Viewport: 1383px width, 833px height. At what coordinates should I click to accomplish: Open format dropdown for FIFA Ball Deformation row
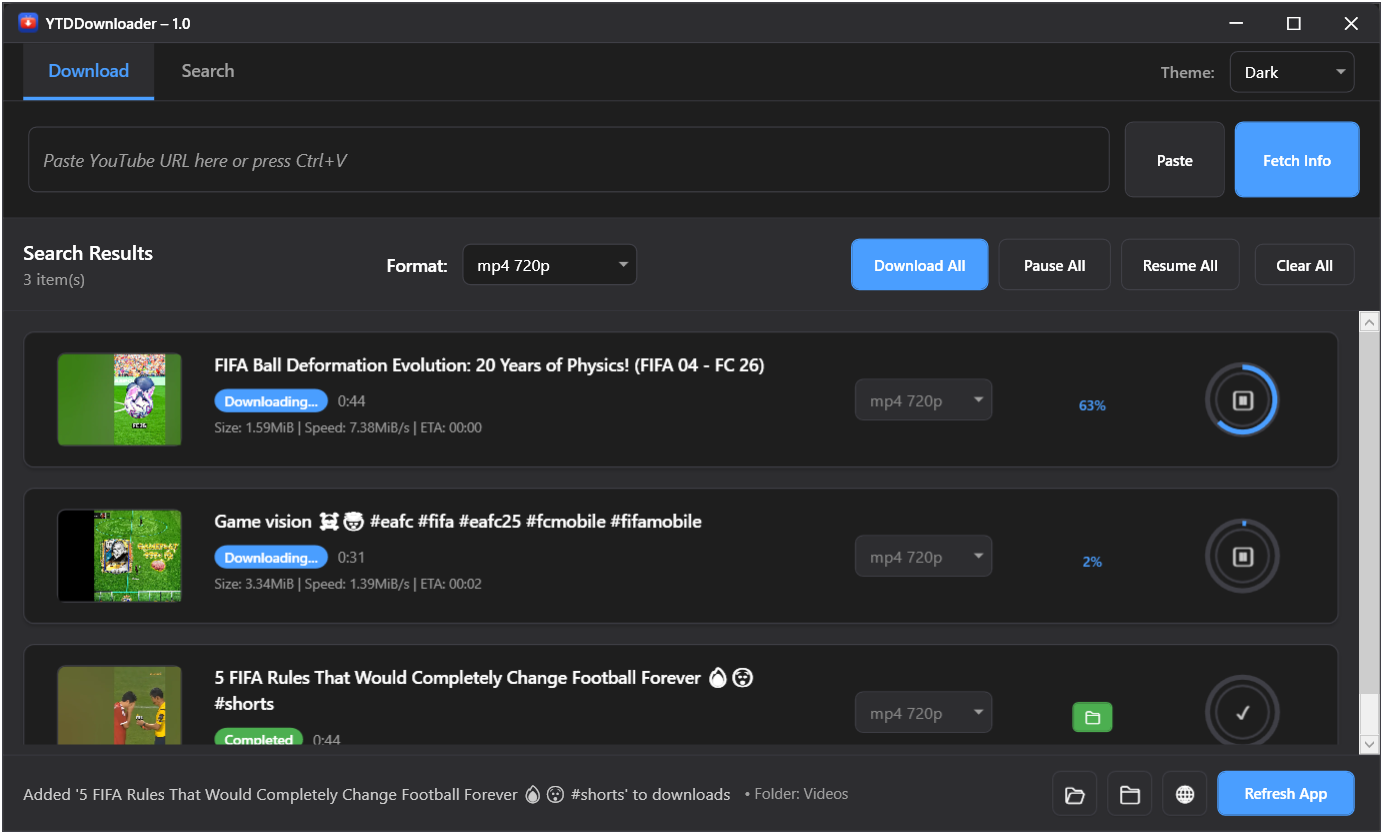[923, 401]
